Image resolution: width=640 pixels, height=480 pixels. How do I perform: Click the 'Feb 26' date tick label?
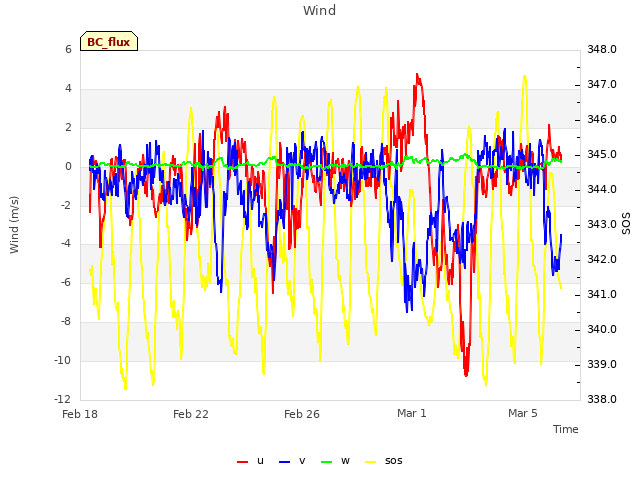(x=302, y=414)
